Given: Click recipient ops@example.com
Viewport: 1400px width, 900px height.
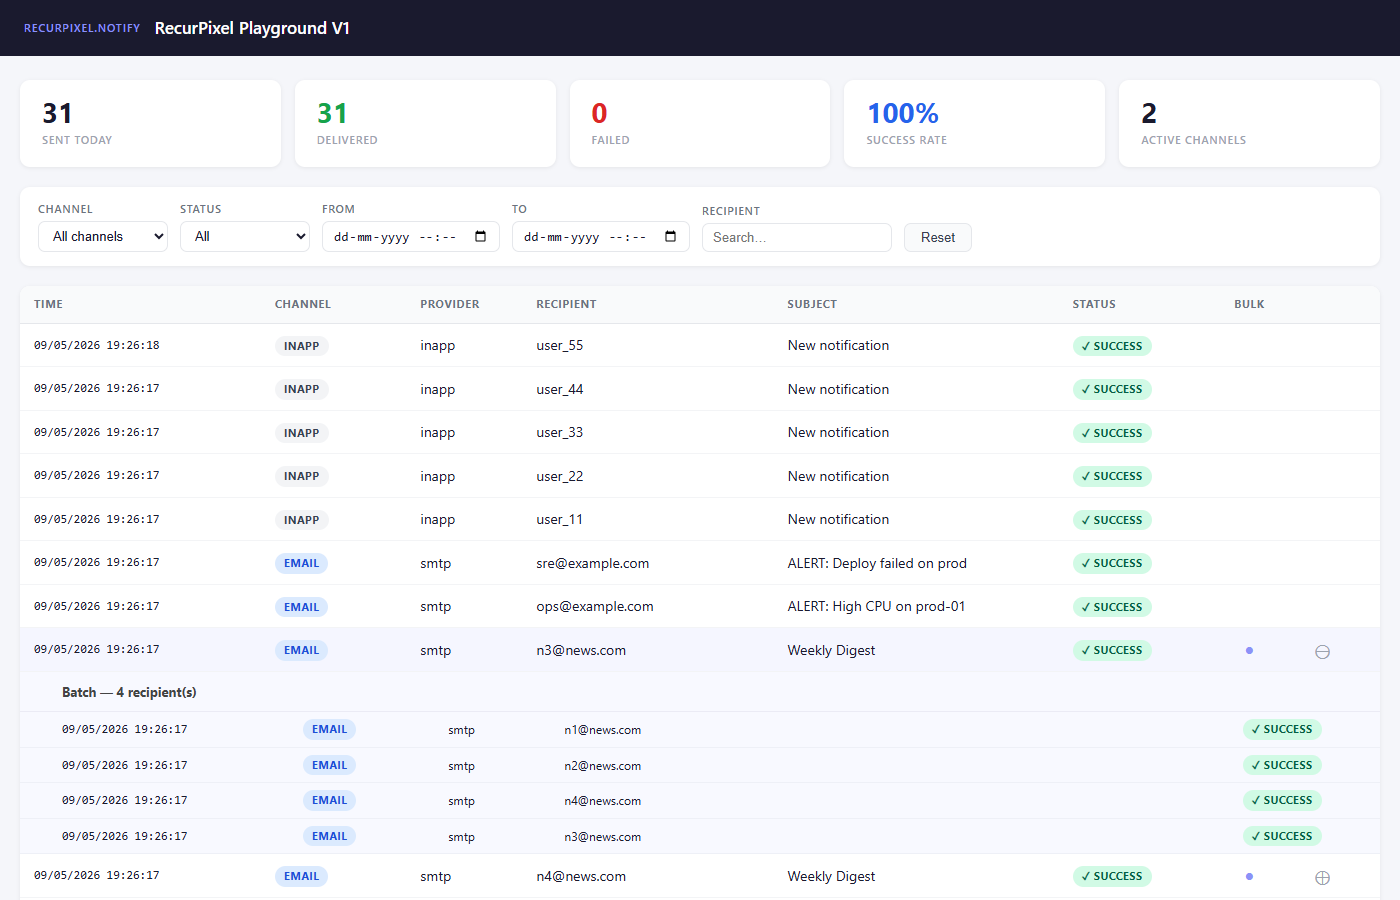Looking at the screenshot, I should coord(595,607).
